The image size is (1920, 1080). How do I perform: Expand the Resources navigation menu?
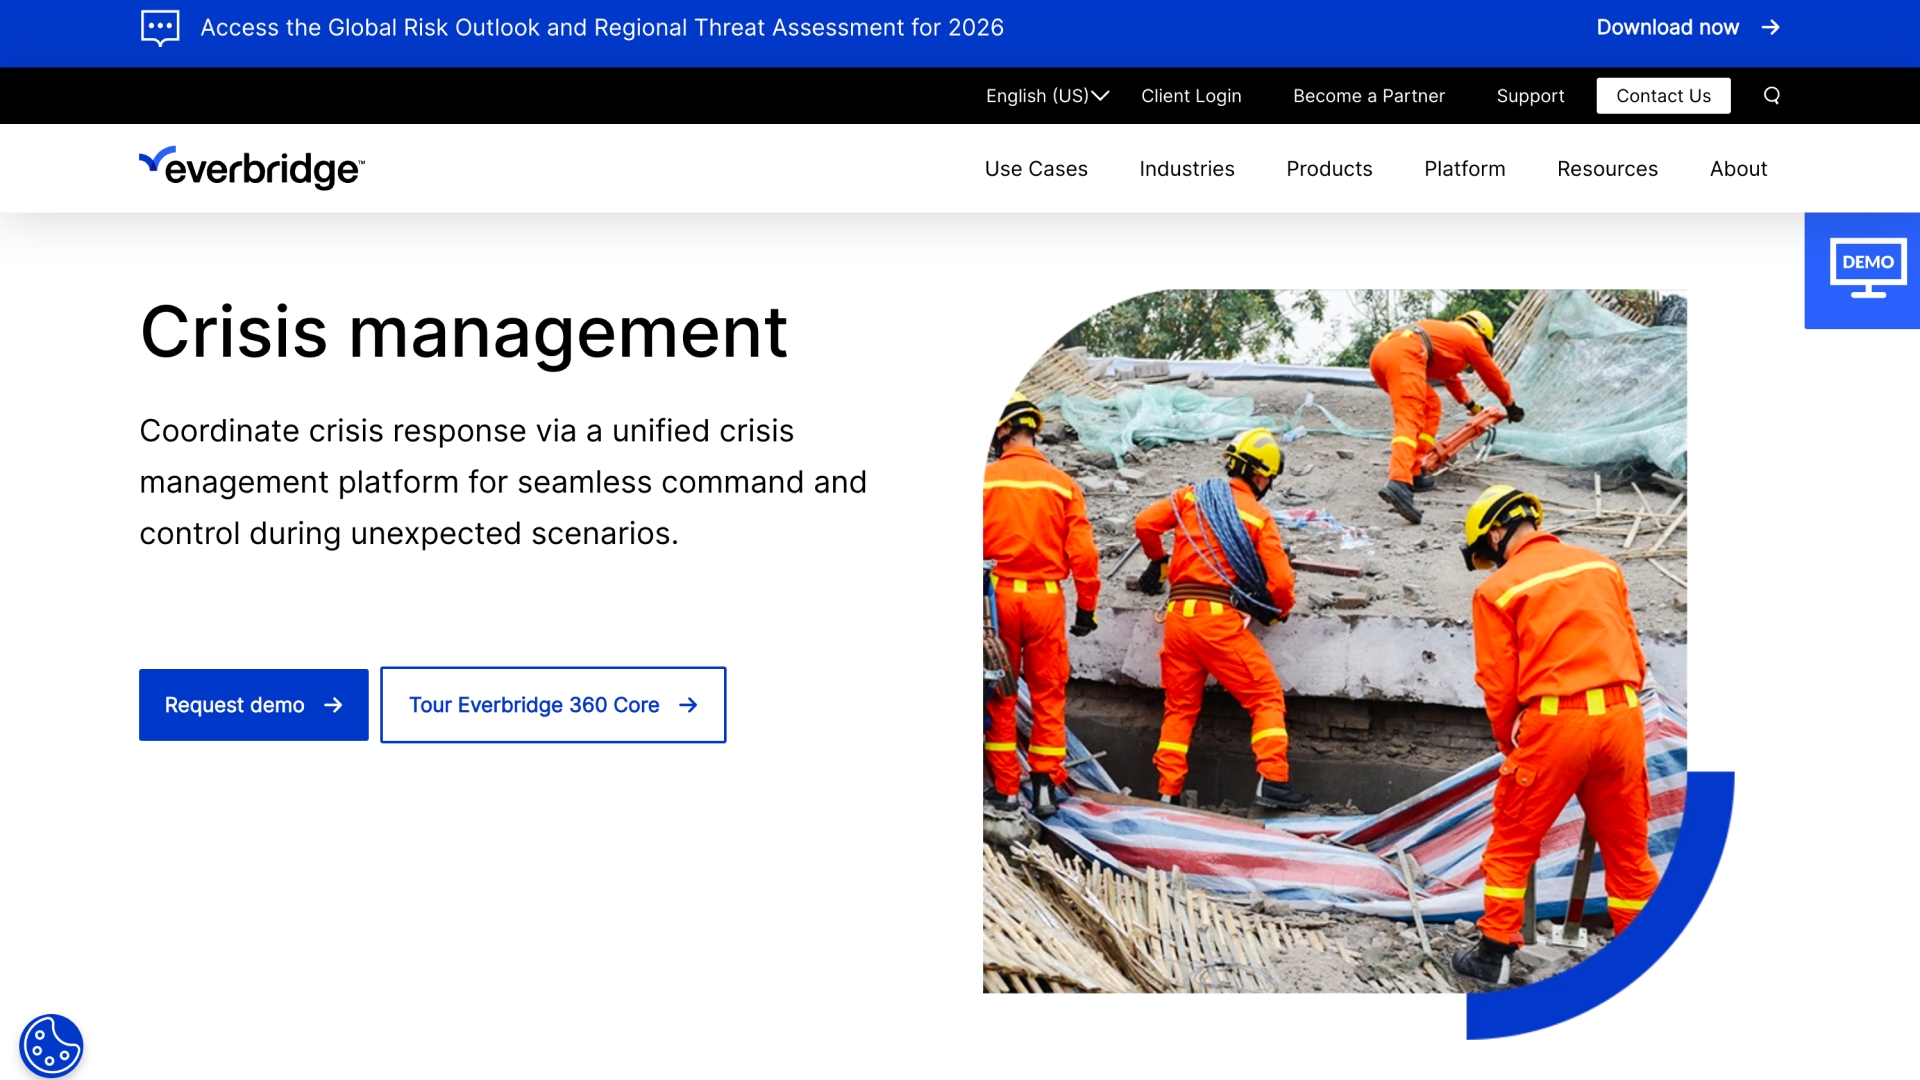[1607, 168]
